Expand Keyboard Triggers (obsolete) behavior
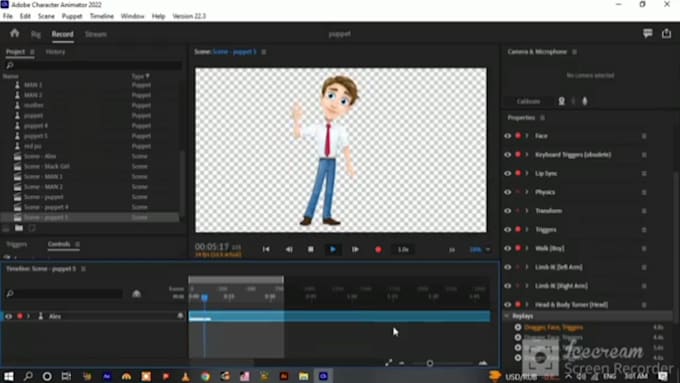 (527, 154)
